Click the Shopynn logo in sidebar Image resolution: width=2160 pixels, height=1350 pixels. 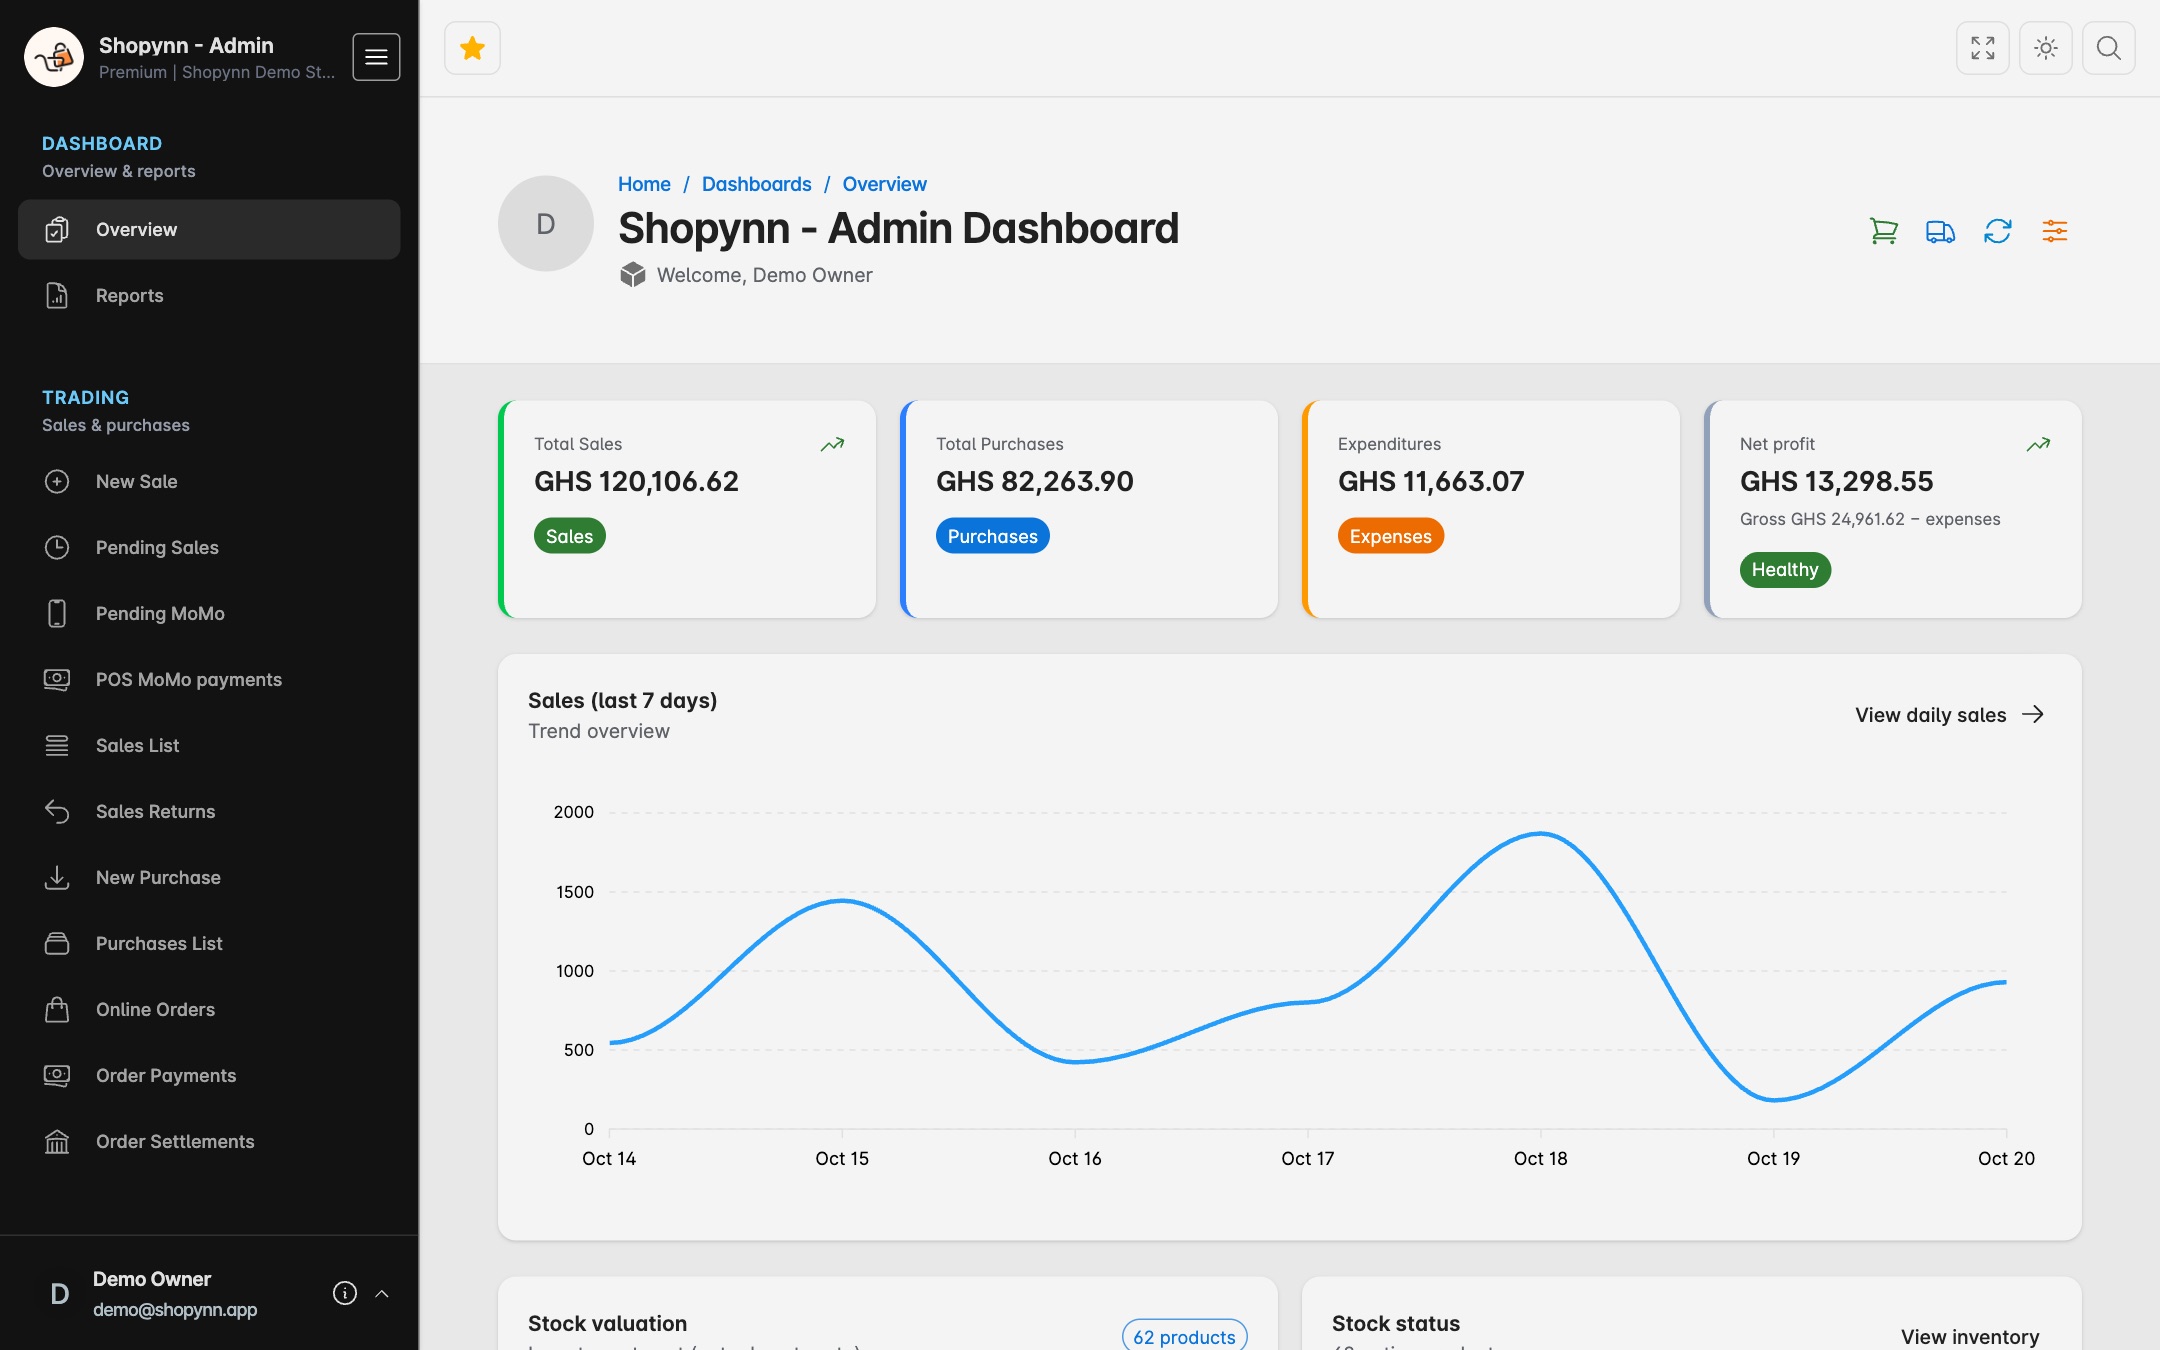pyautogui.click(x=54, y=57)
